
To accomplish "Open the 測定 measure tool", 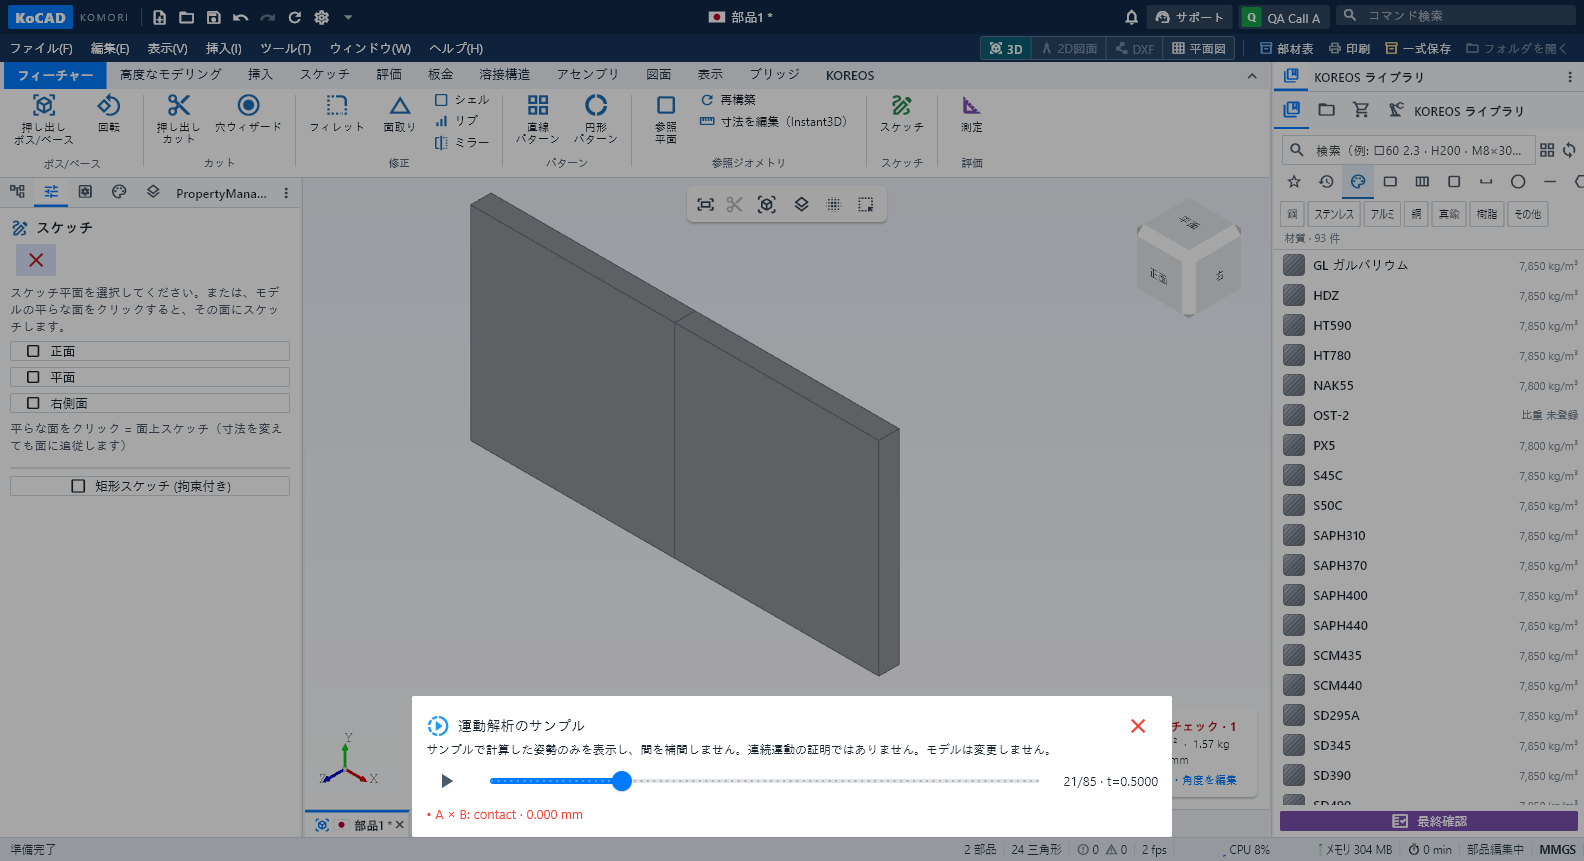I will click(x=972, y=113).
